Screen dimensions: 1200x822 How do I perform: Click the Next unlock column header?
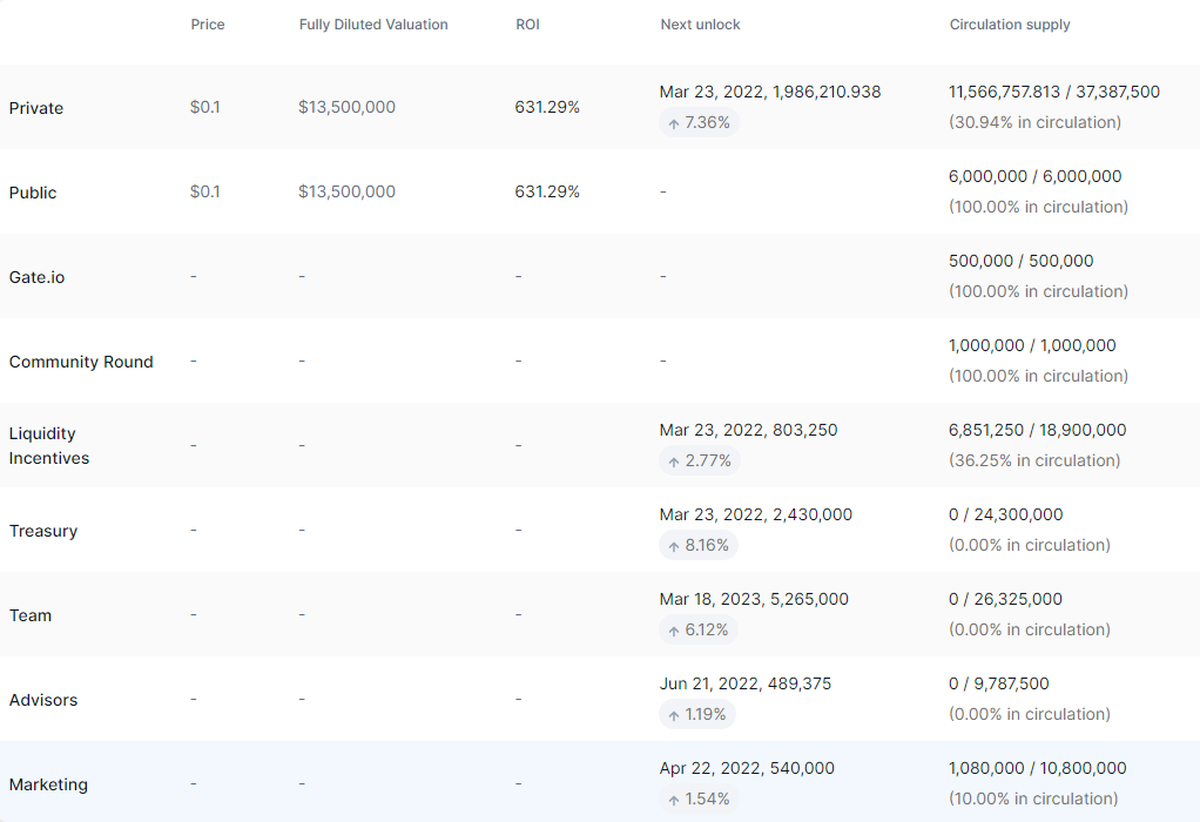pyautogui.click(x=700, y=24)
